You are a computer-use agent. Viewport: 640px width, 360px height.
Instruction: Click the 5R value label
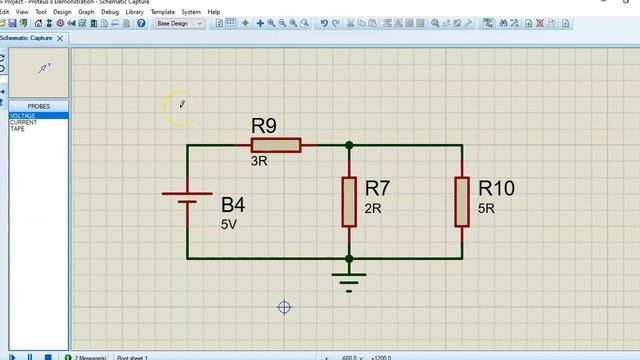click(x=486, y=209)
